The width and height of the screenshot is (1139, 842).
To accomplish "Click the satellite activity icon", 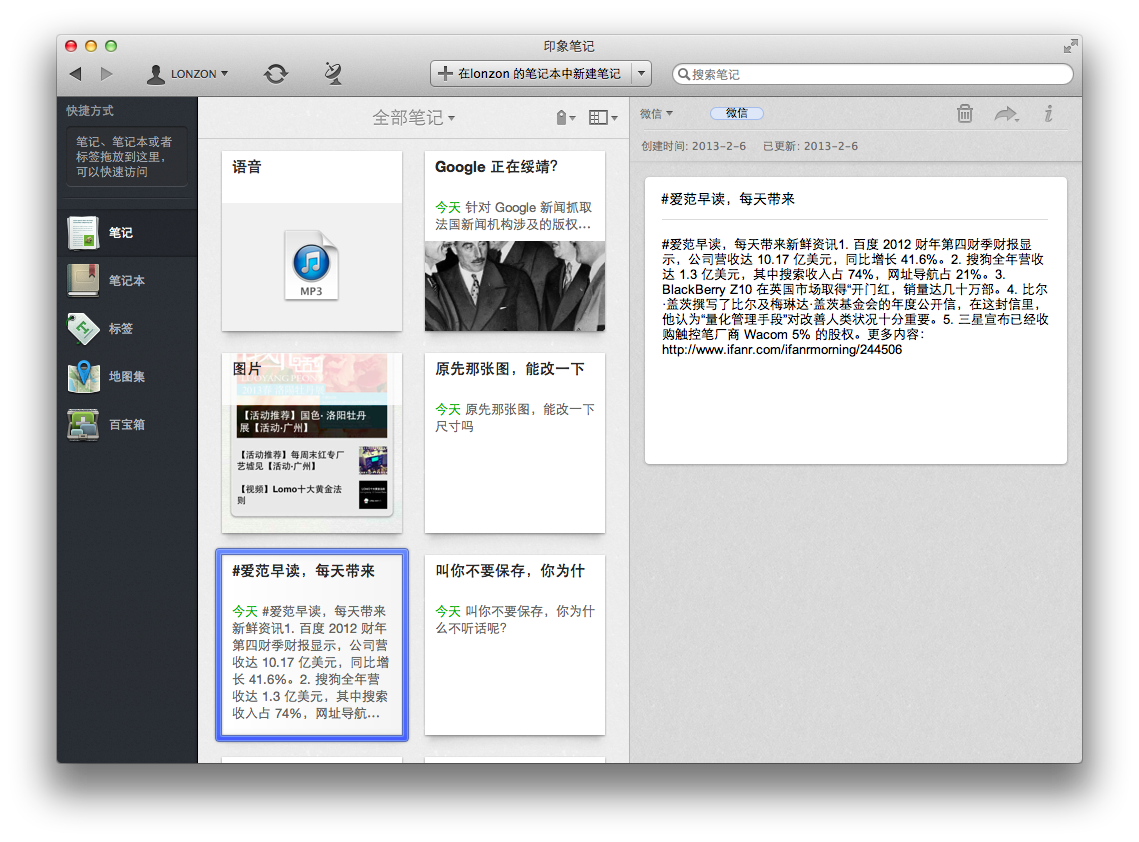I will (x=333, y=73).
